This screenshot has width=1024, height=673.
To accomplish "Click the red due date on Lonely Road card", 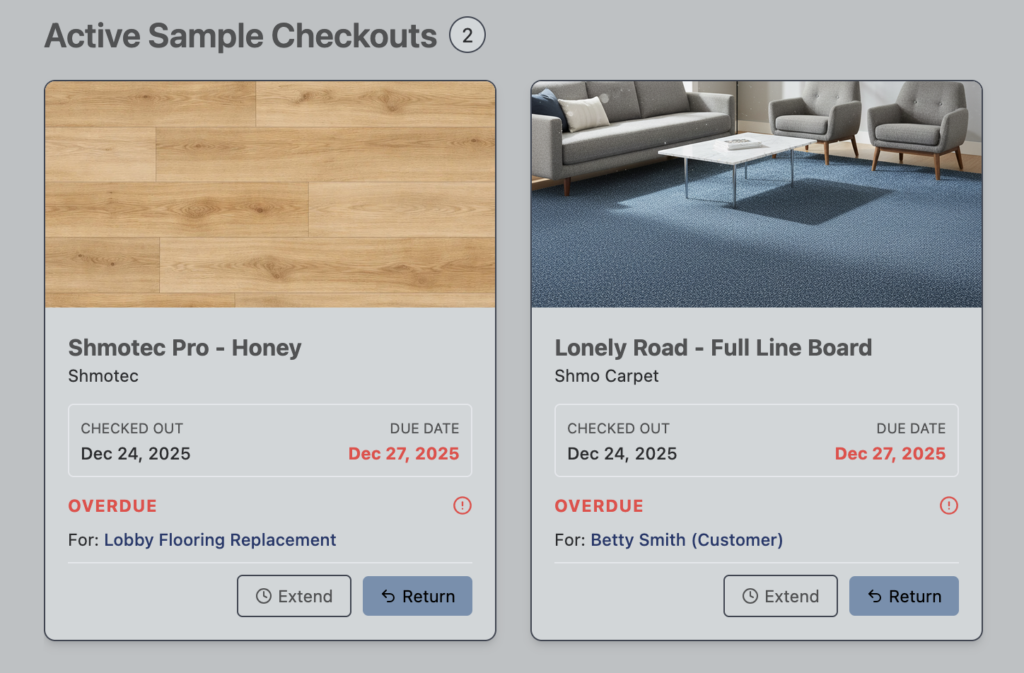I will (890, 454).
